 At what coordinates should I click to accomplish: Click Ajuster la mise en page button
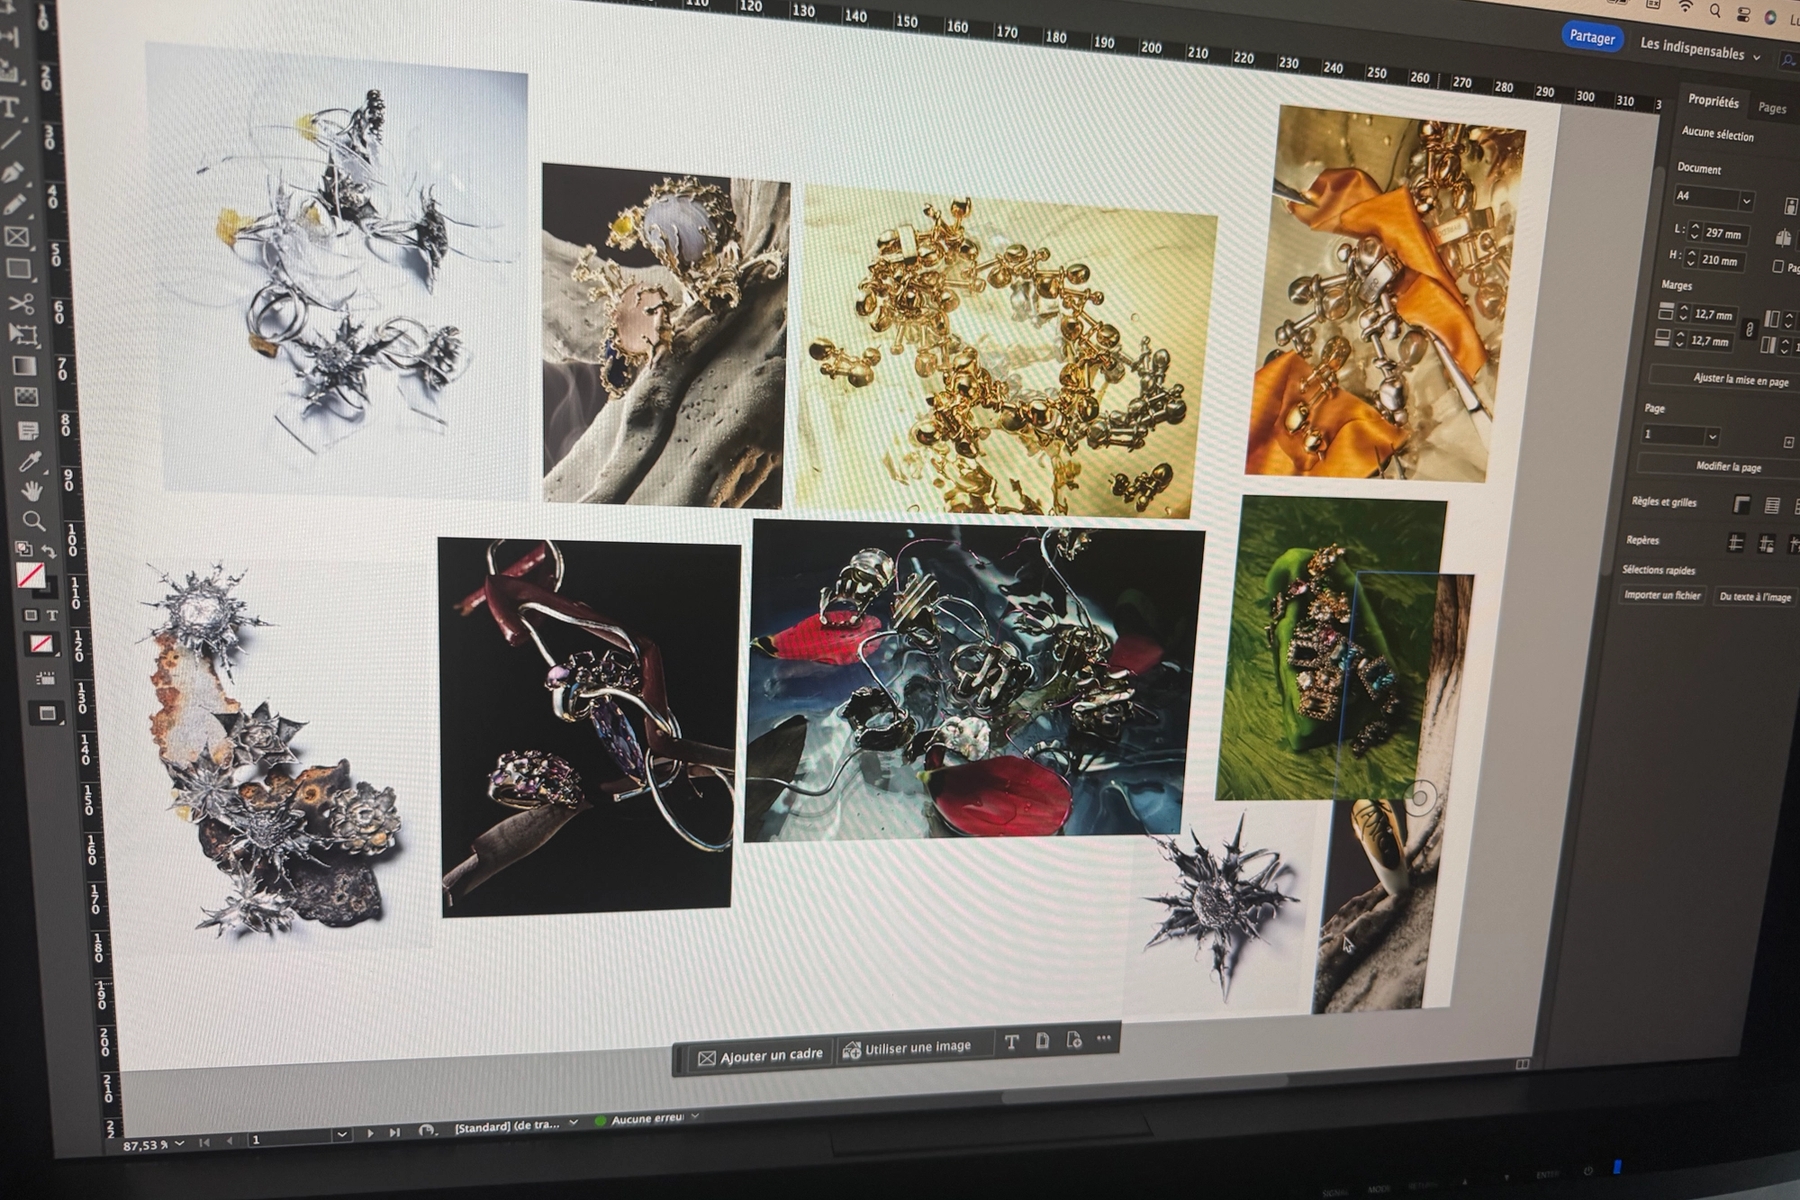[1739, 379]
